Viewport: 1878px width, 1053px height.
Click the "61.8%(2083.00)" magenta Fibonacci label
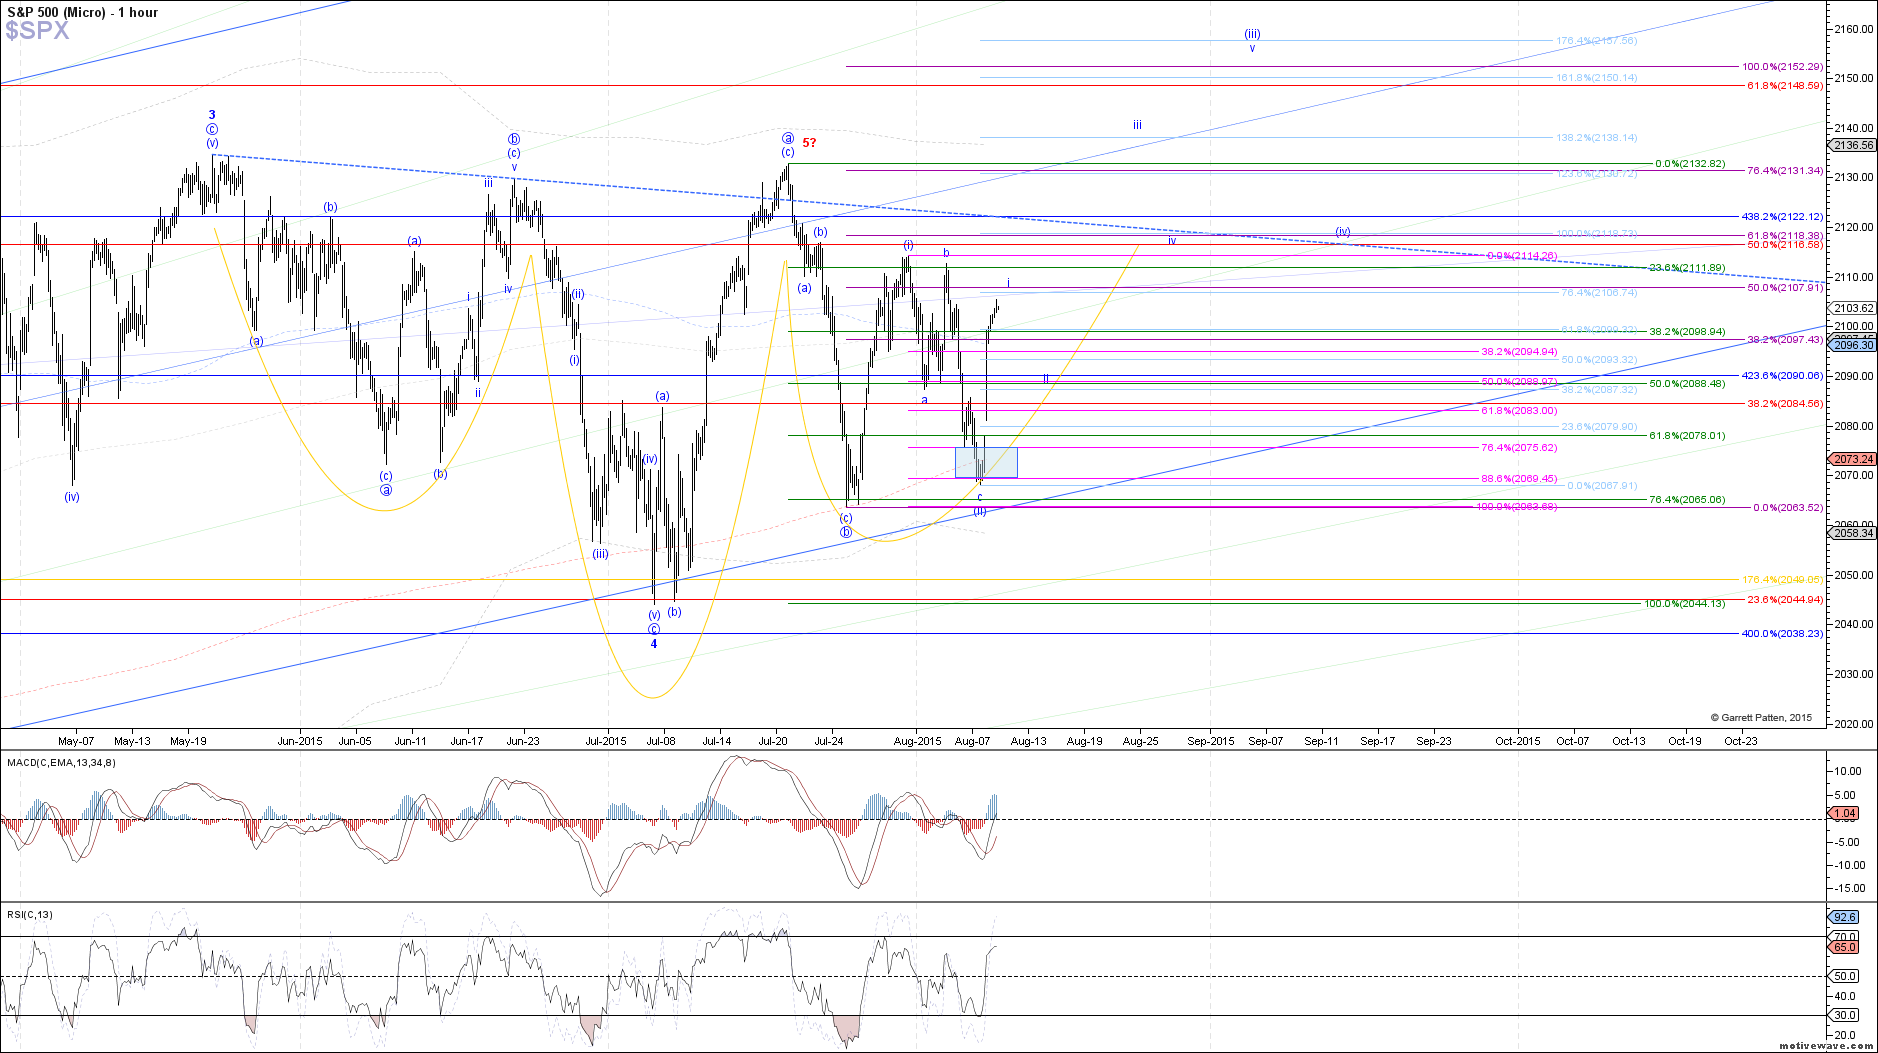click(1519, 411)
